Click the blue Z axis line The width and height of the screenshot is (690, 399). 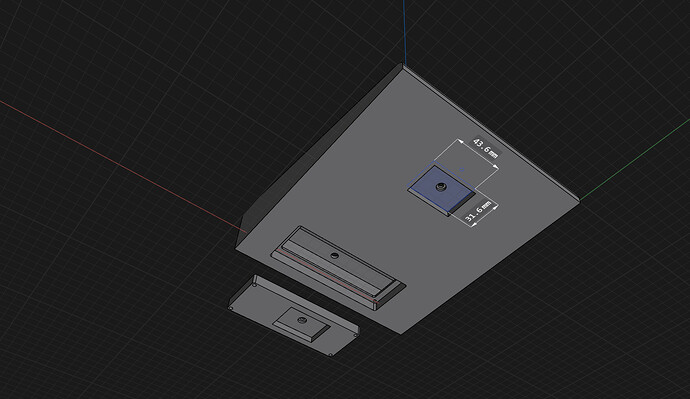[404, 32]
